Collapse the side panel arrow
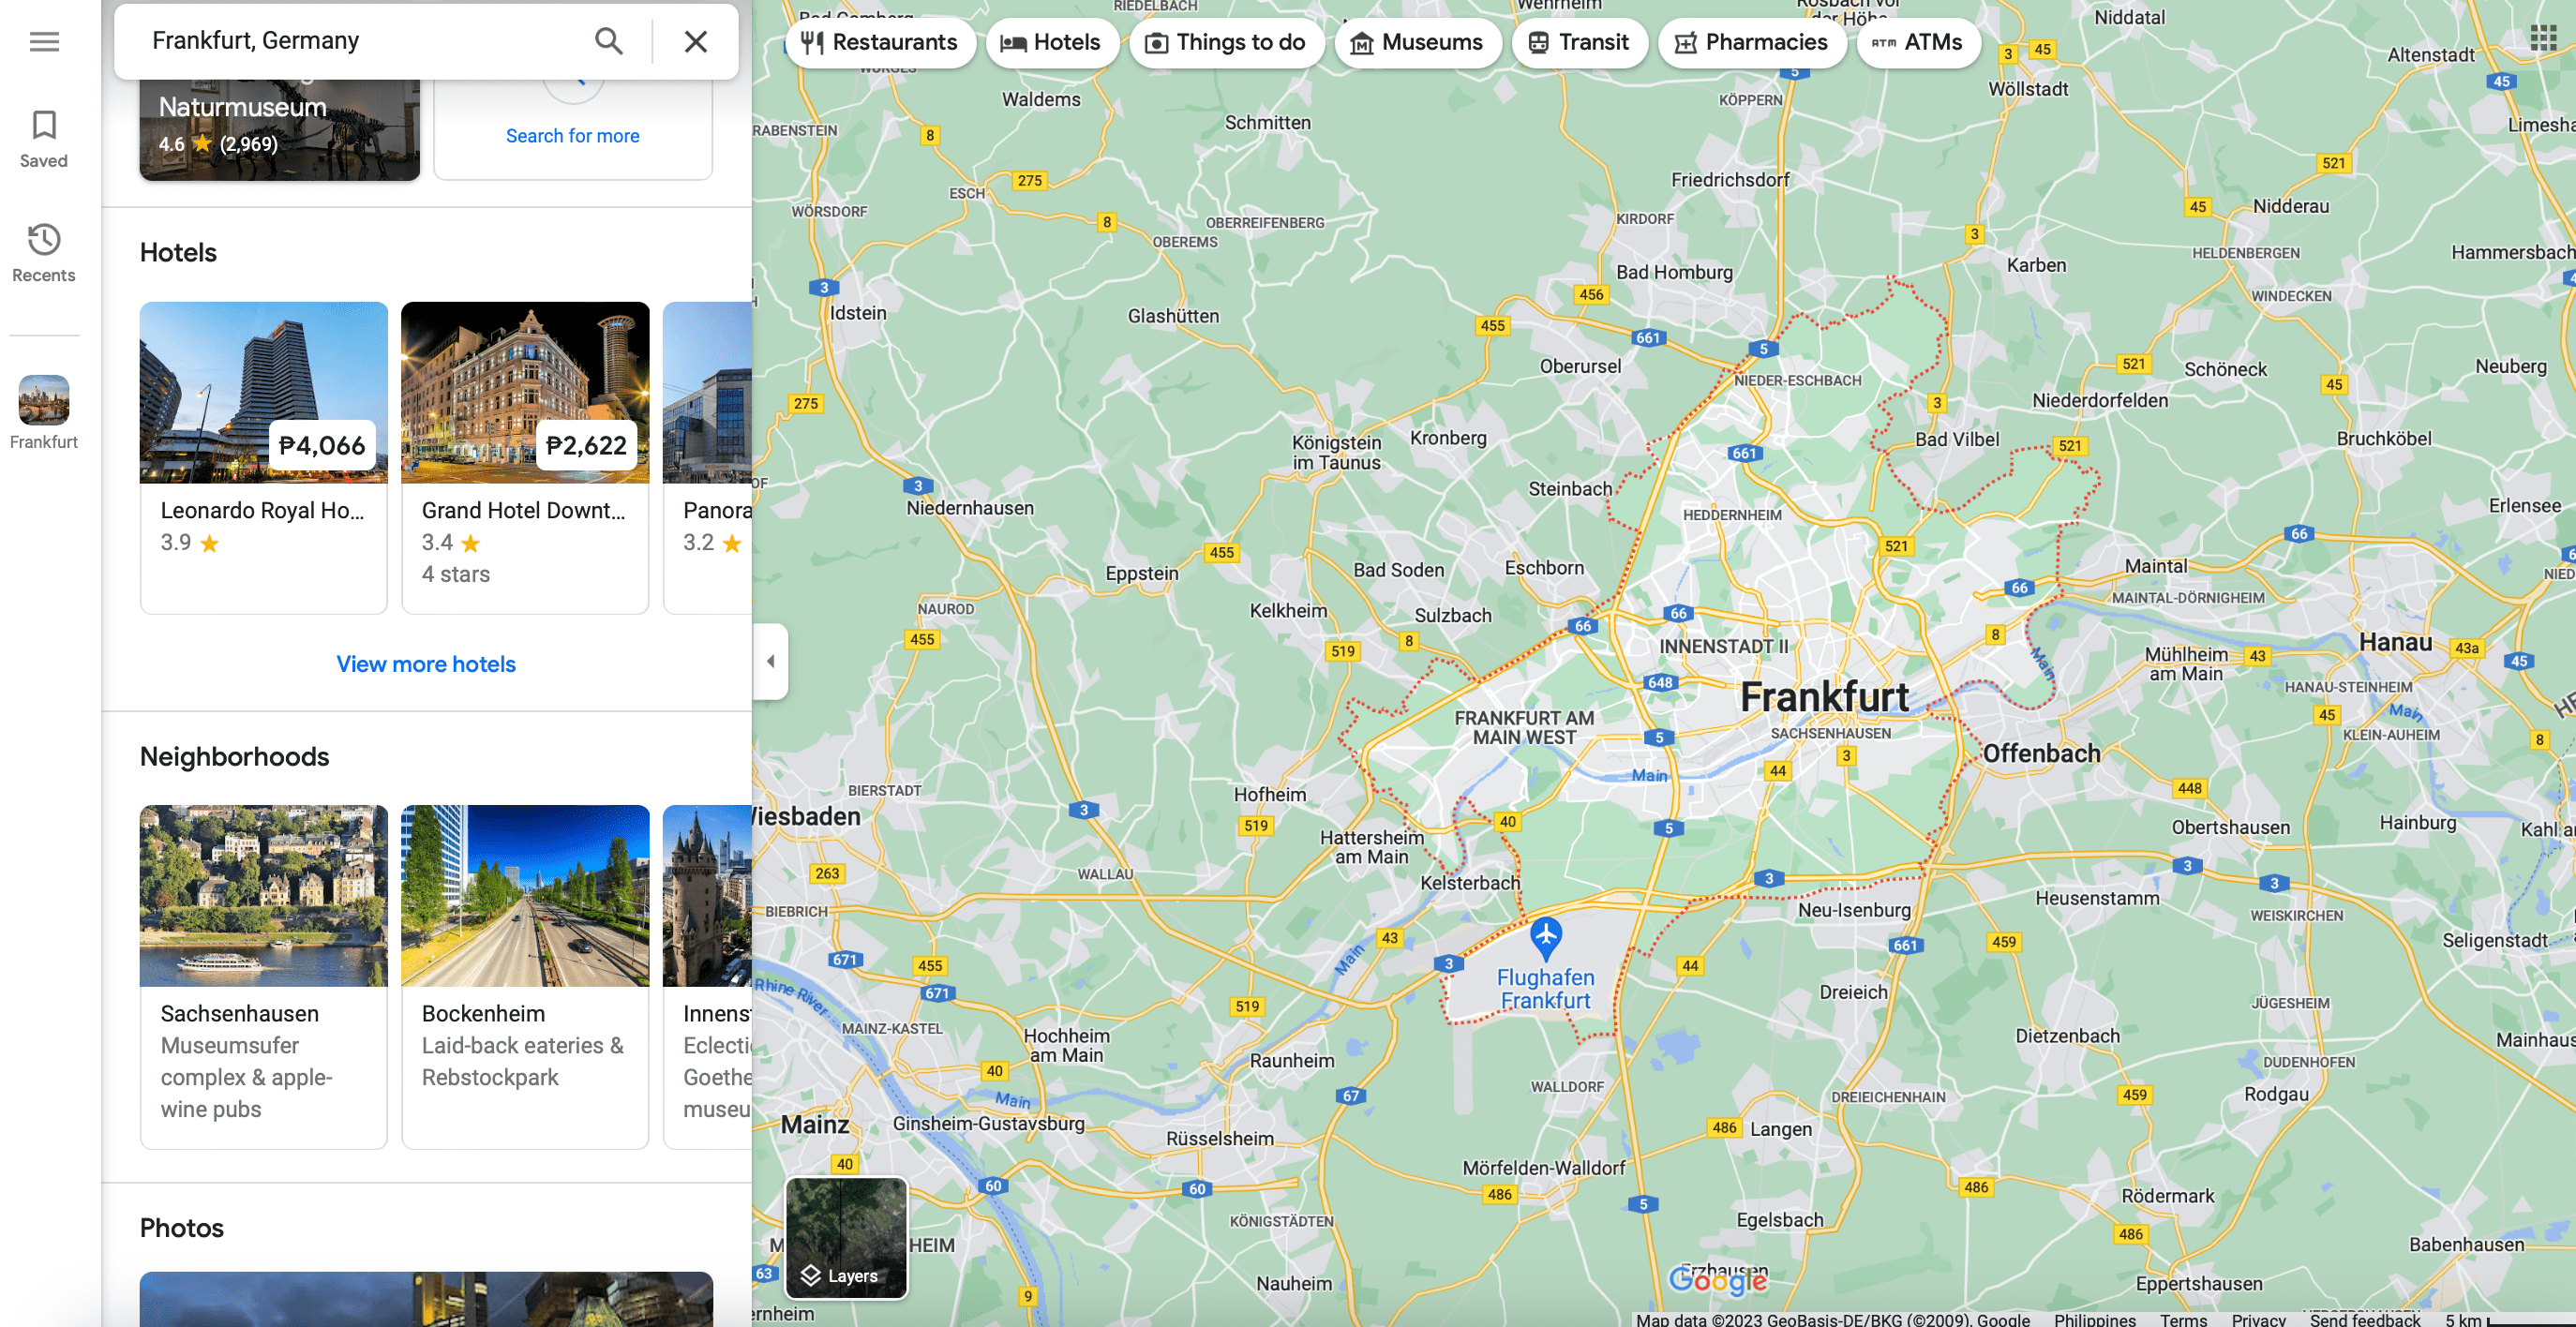This screenshot has height=1327, width=2576. pyautogui.click(x=770, y=661)
